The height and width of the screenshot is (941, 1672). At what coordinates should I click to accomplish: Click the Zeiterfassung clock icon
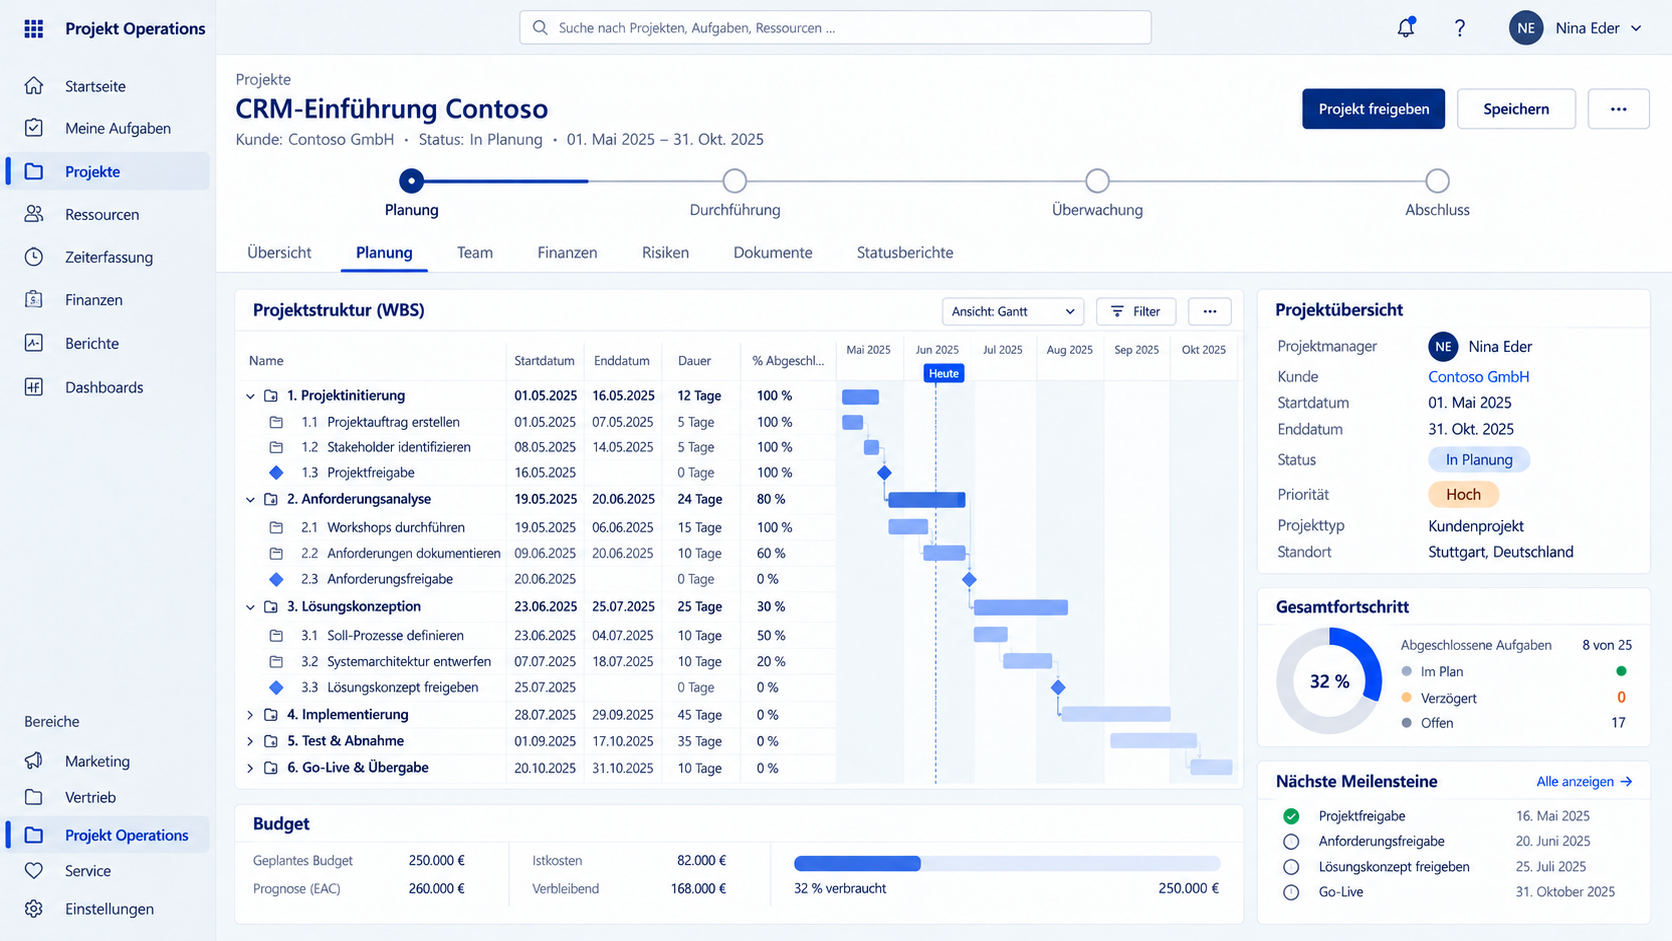click(34, 257)
